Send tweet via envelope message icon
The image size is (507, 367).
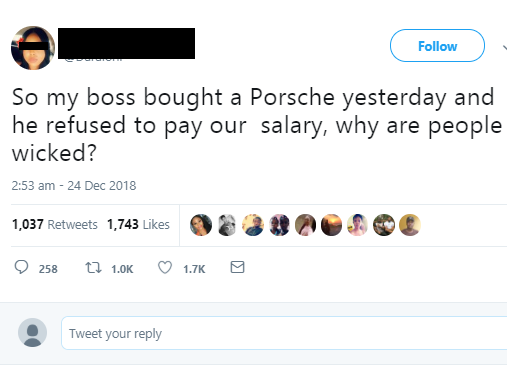237,267
